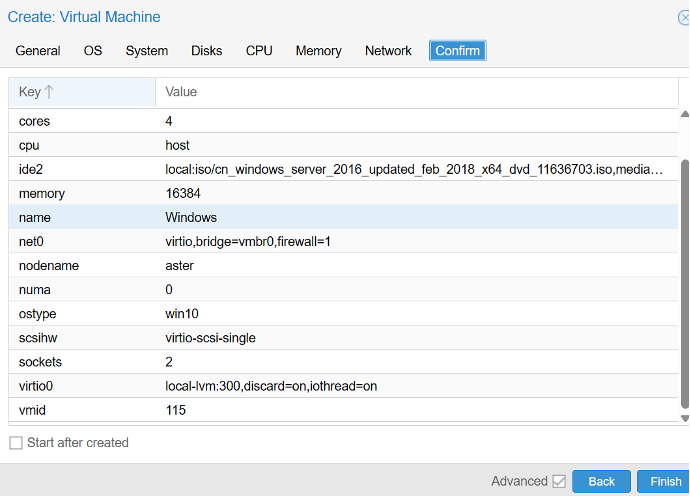Select the net0 virtio bridge value
This screenshot has height=496, width=690.
[x=248, y=242]
